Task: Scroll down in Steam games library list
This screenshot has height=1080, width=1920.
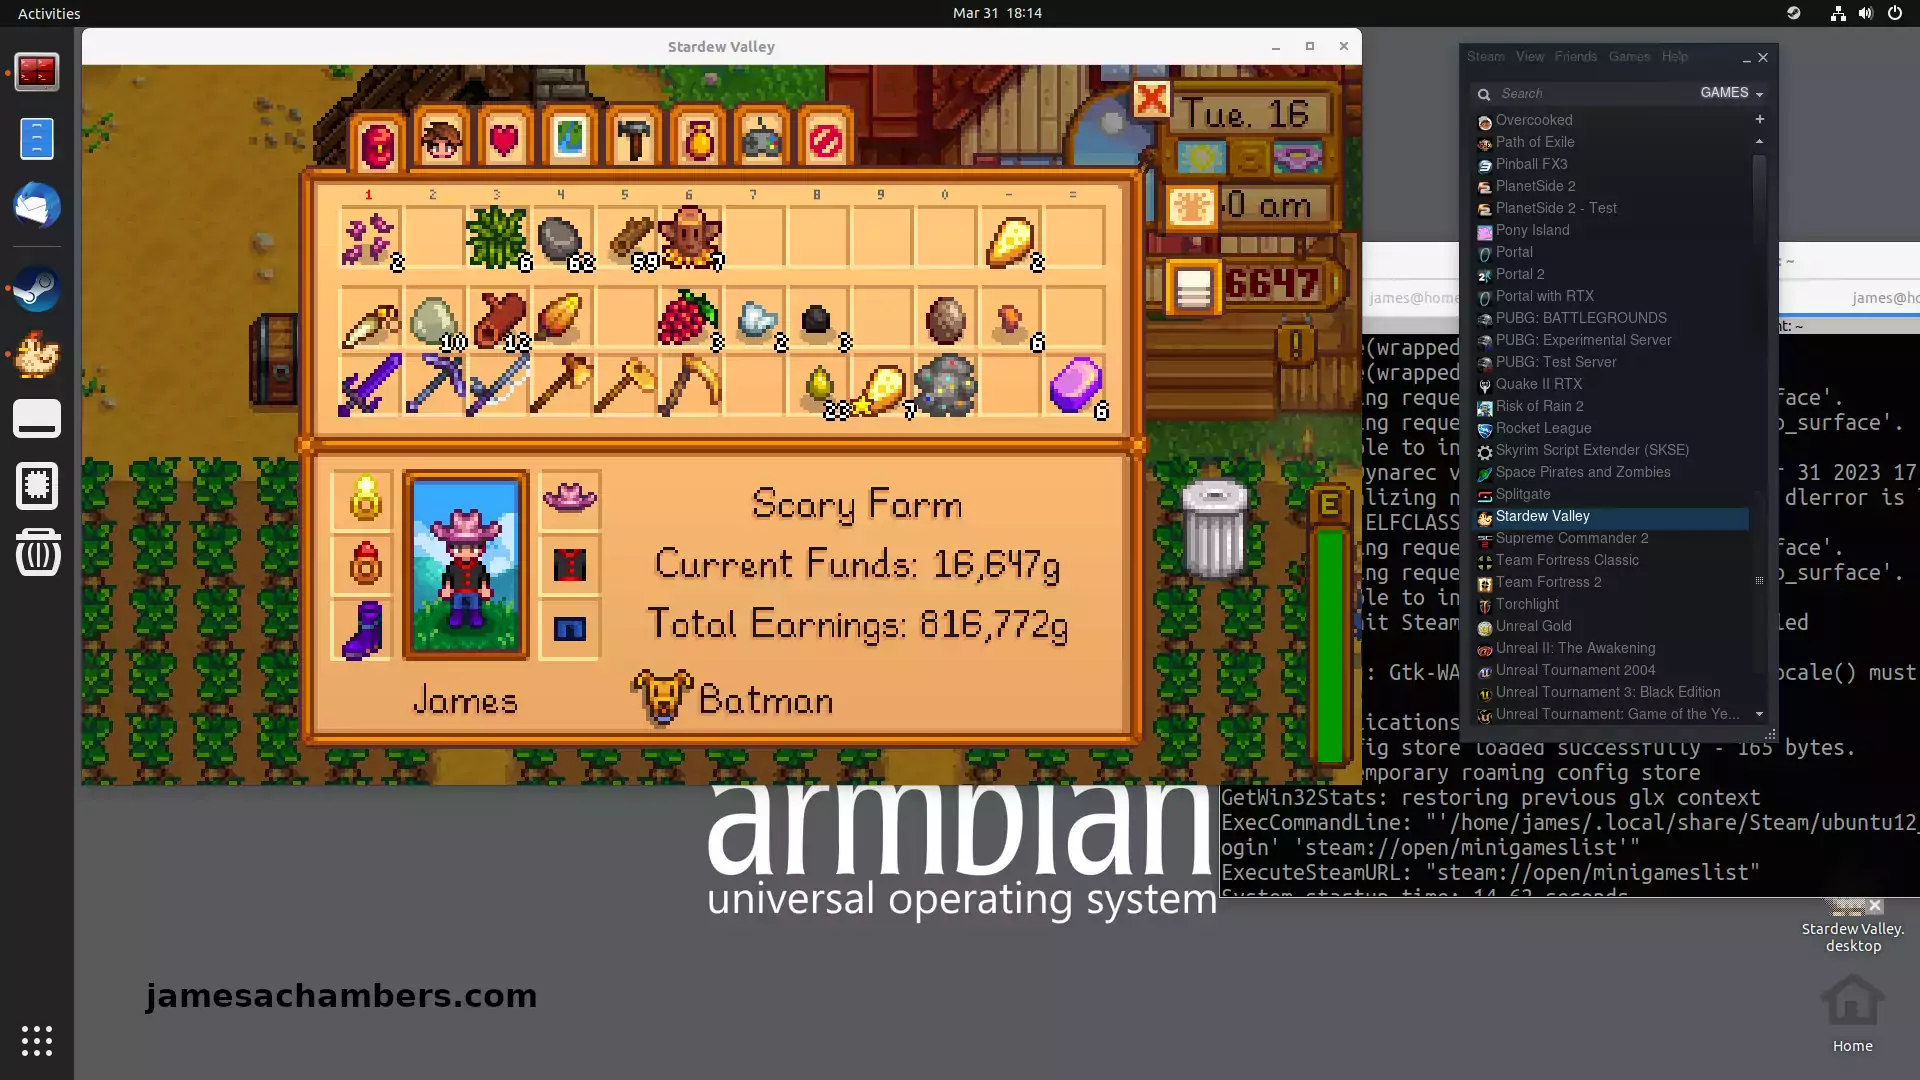Action: (x=1759, y=713)
